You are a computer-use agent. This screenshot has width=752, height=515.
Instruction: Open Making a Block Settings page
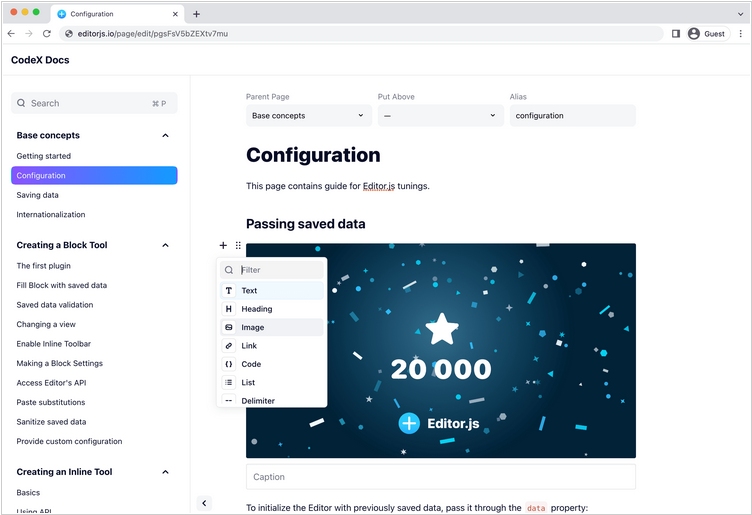point(59,363)
